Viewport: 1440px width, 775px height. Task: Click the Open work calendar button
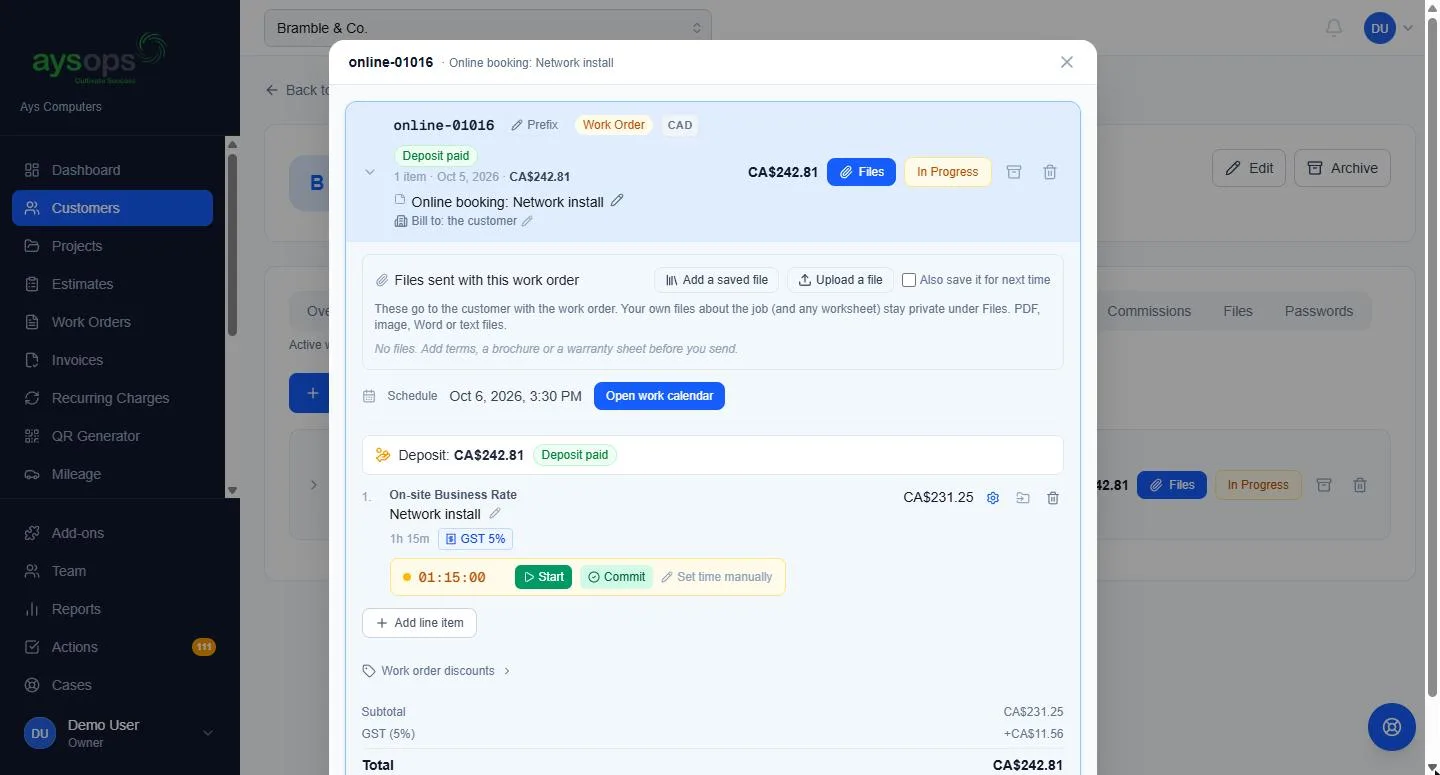[x=659, y=396]
